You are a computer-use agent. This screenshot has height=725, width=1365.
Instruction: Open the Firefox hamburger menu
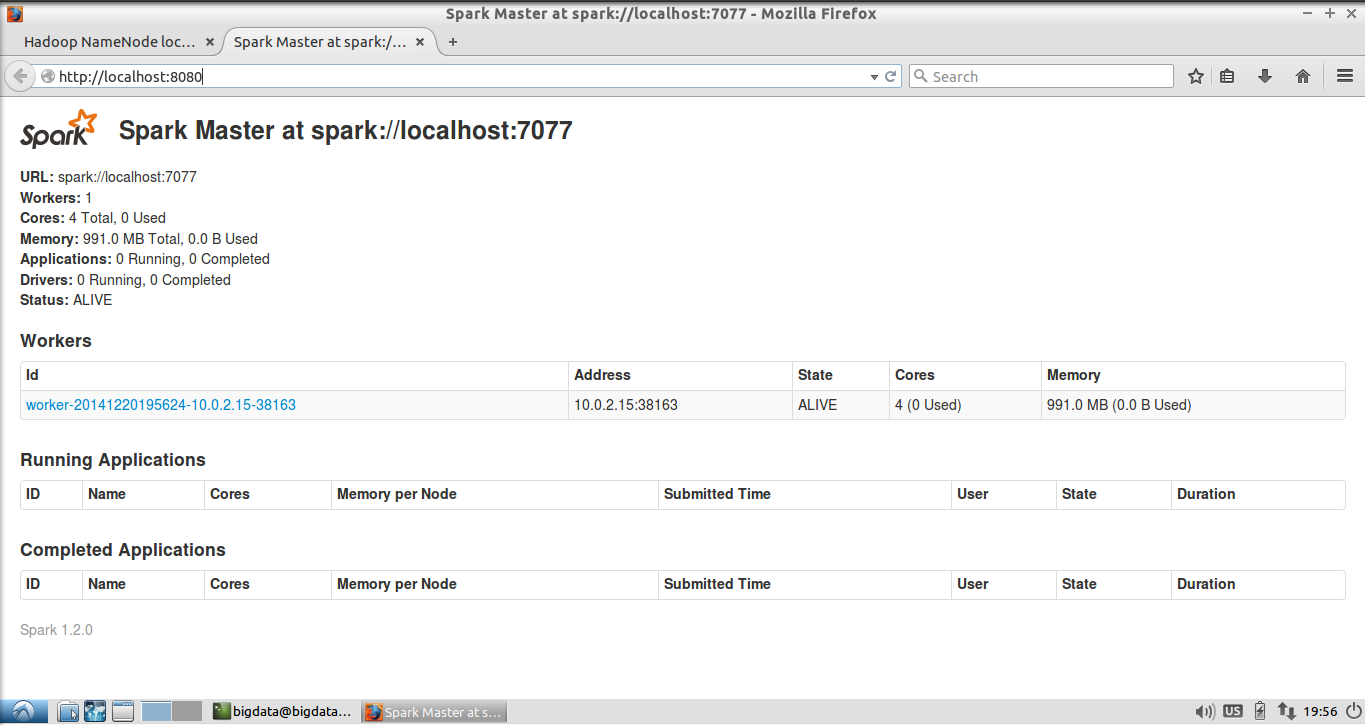pyautogui.click(x=1345, y=76)
